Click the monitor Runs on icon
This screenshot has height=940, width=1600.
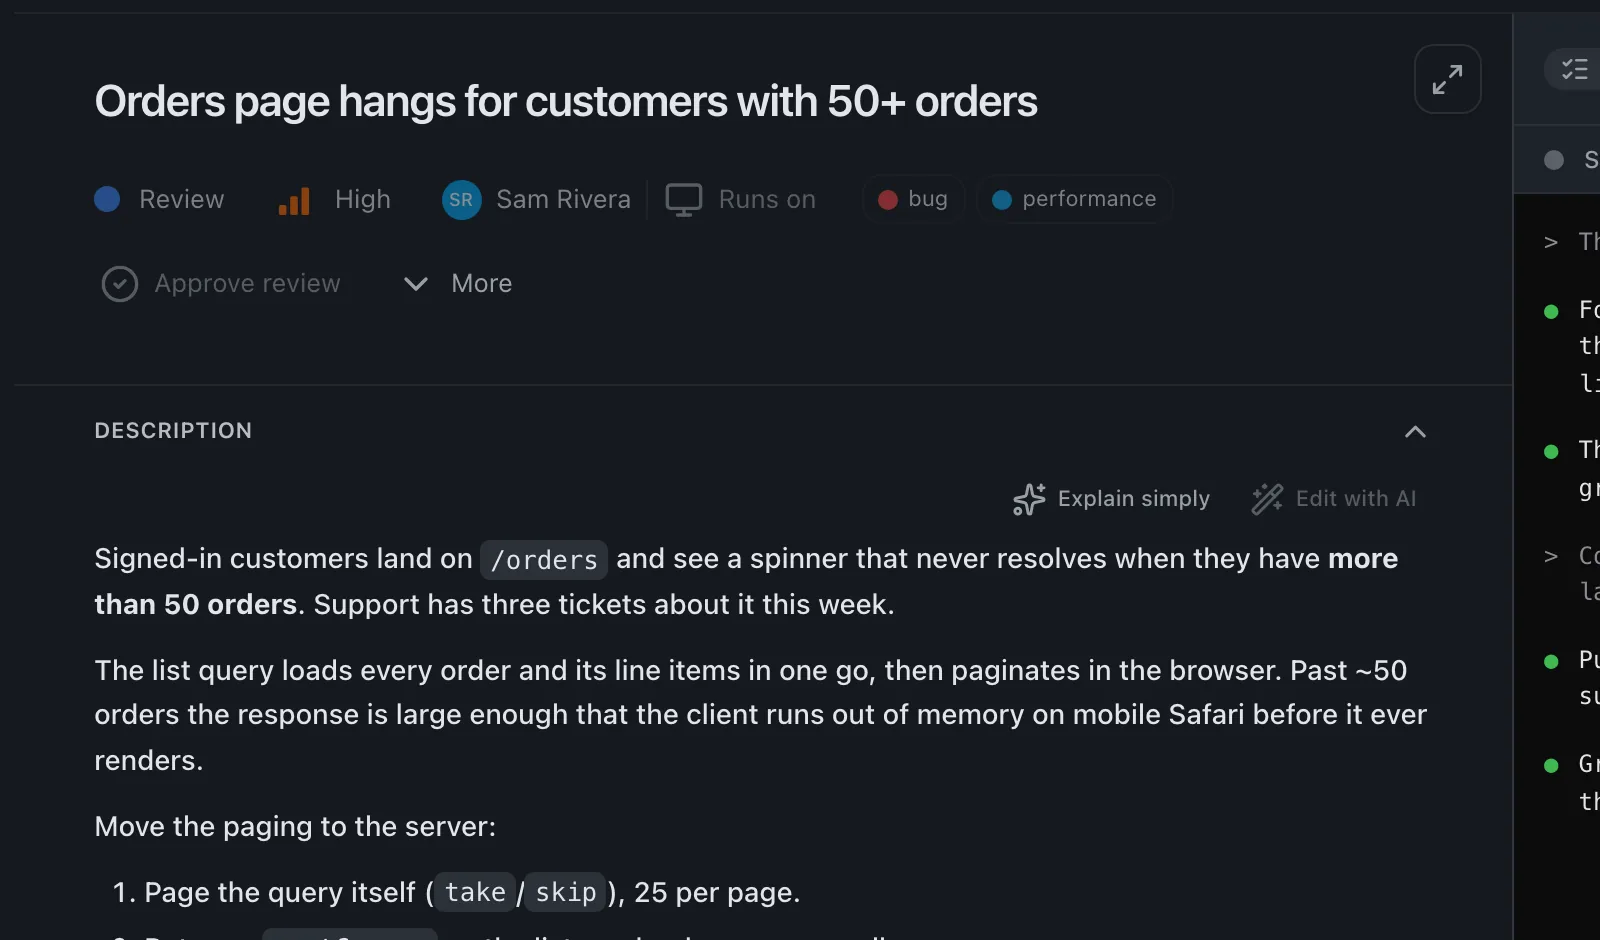tap(684, 200)
